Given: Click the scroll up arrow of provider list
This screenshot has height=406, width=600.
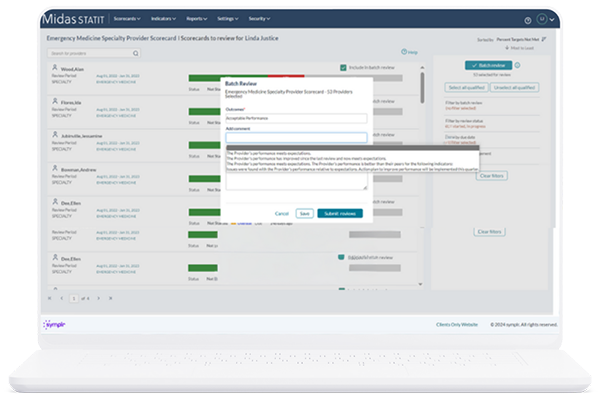Looking at the screenshot, I should tap(422, 68).
